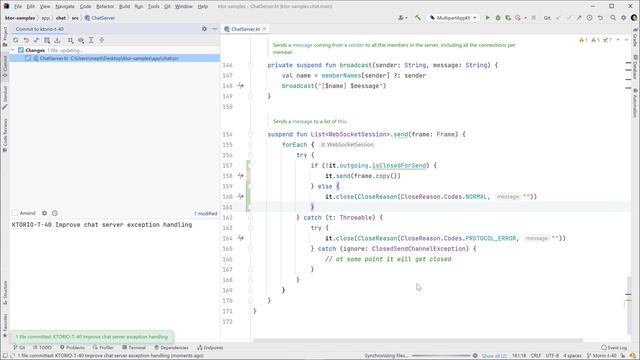Open the MultipartAppKt run configuration dropdown
Viewport: 640px width, 360px height.
tap(453, 18)
